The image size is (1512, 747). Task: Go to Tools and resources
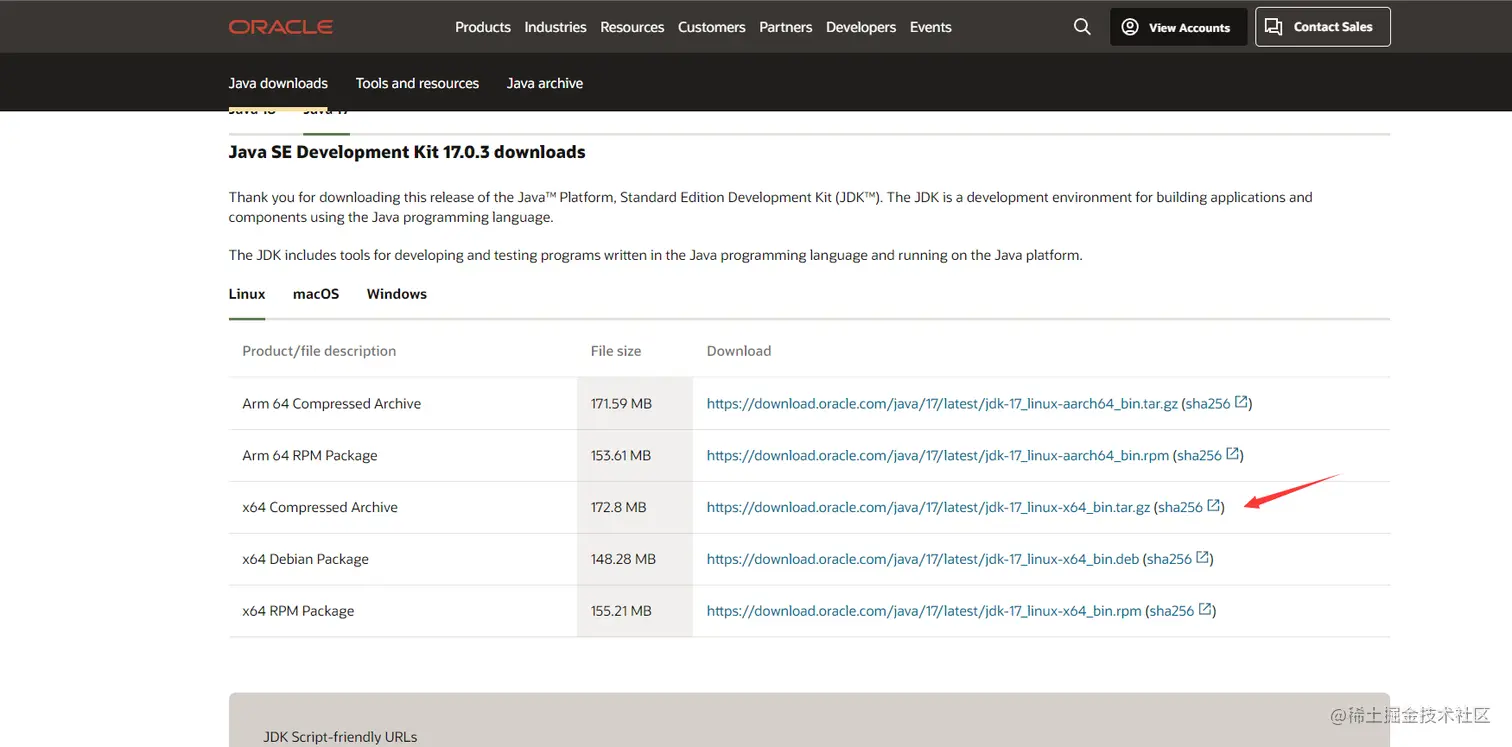417,83
